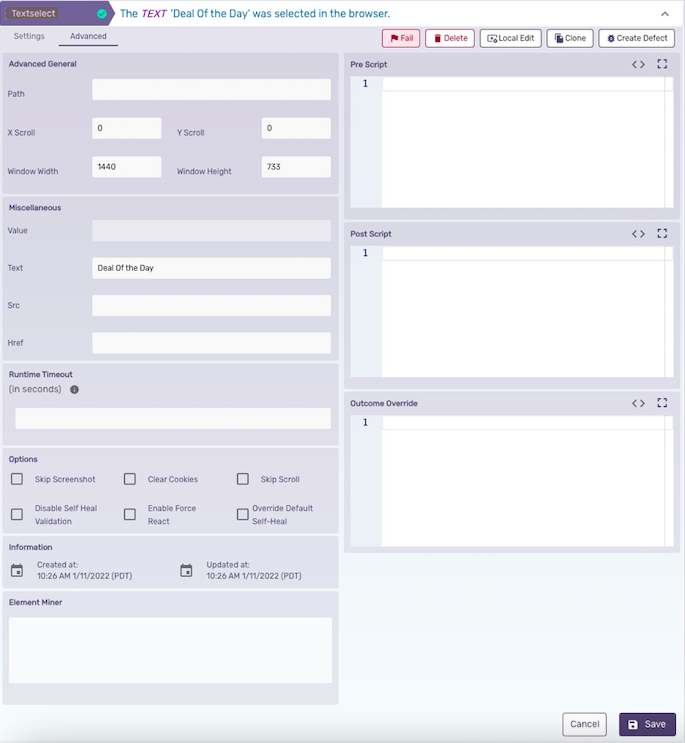Click the Runtime Timeout seconds field

click(x=173, y=419)
